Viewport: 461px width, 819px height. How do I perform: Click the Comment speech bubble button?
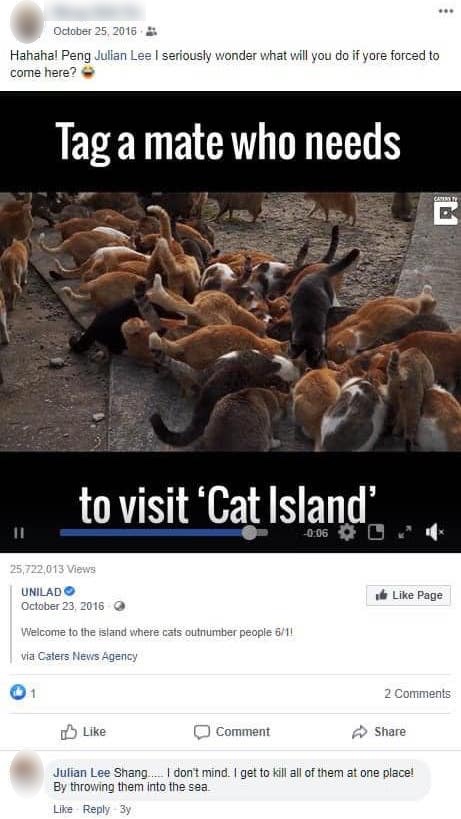tap(232, 732)
